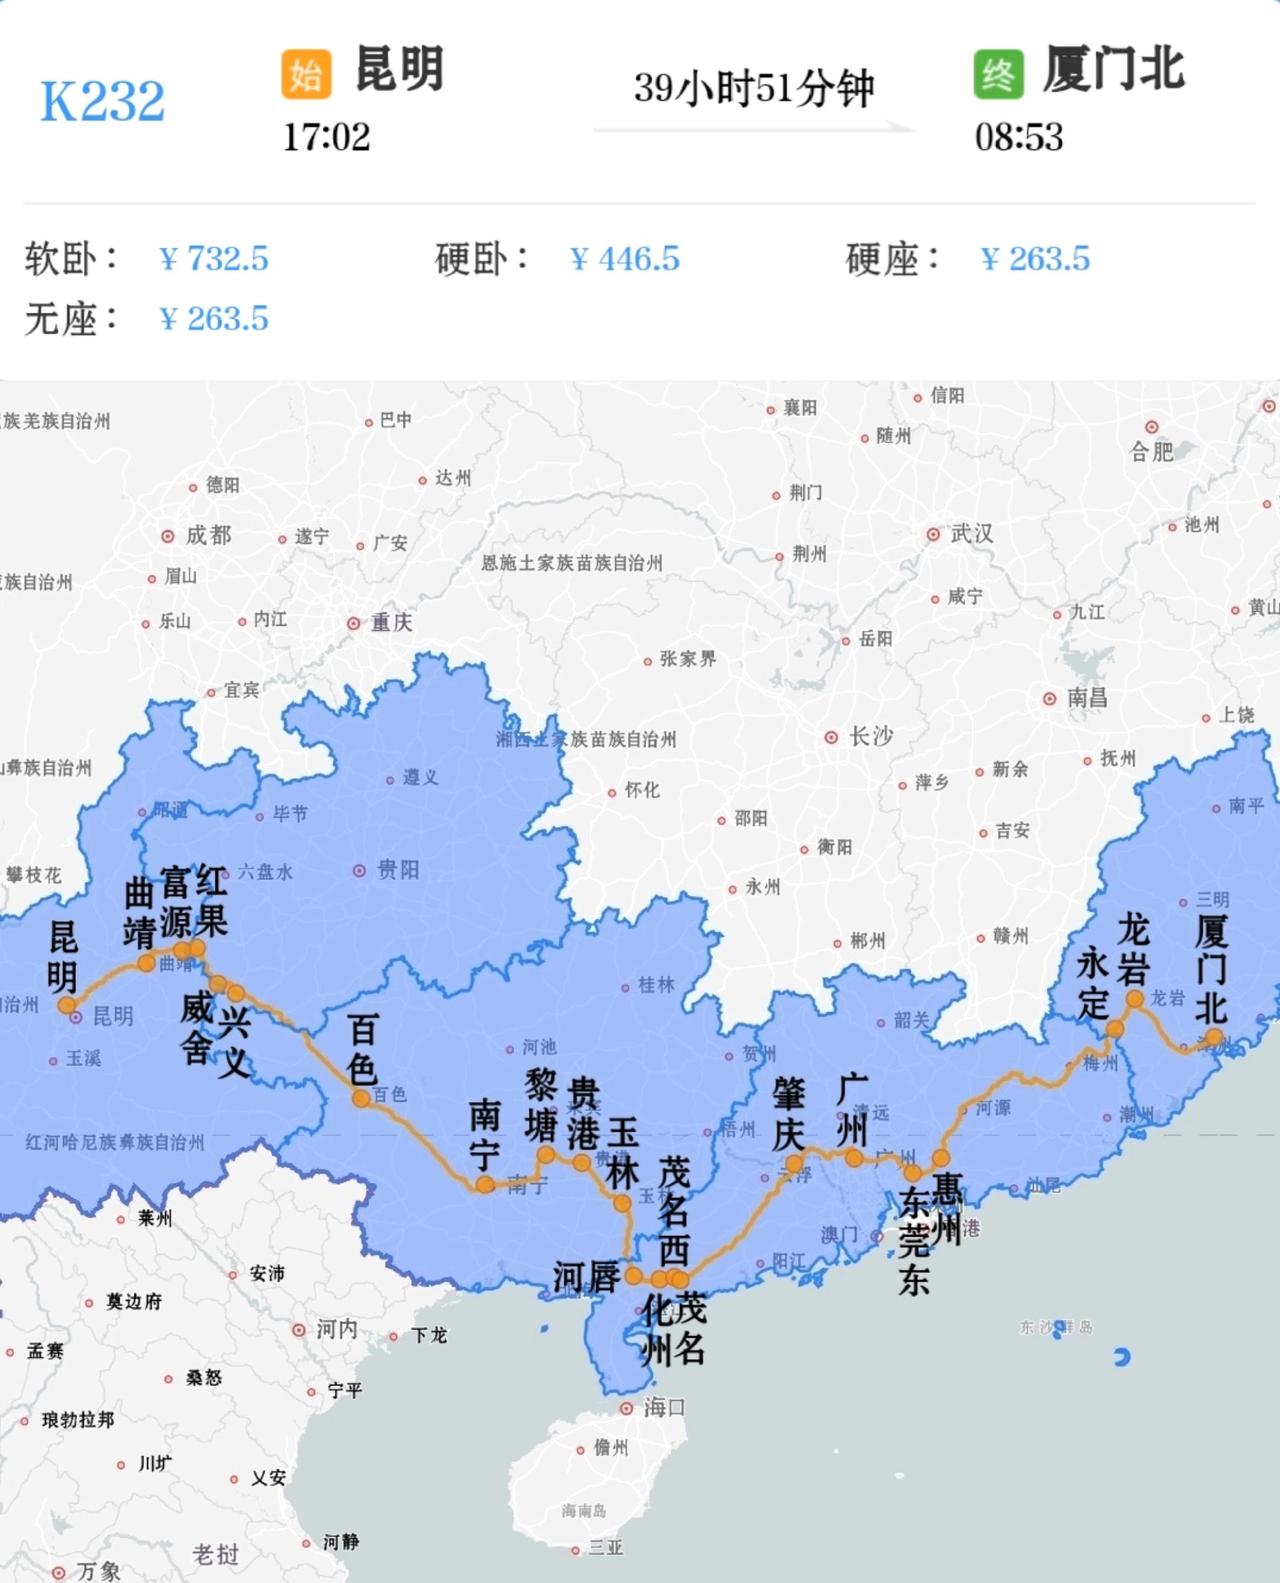Click the 黎塘 station marker on route

(546, 1156)
